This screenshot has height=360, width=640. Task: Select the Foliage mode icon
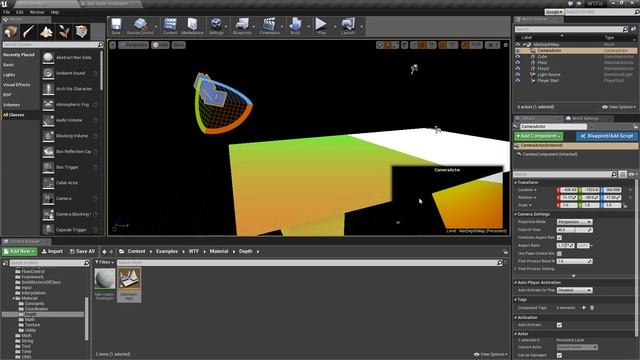pos(64,31)
